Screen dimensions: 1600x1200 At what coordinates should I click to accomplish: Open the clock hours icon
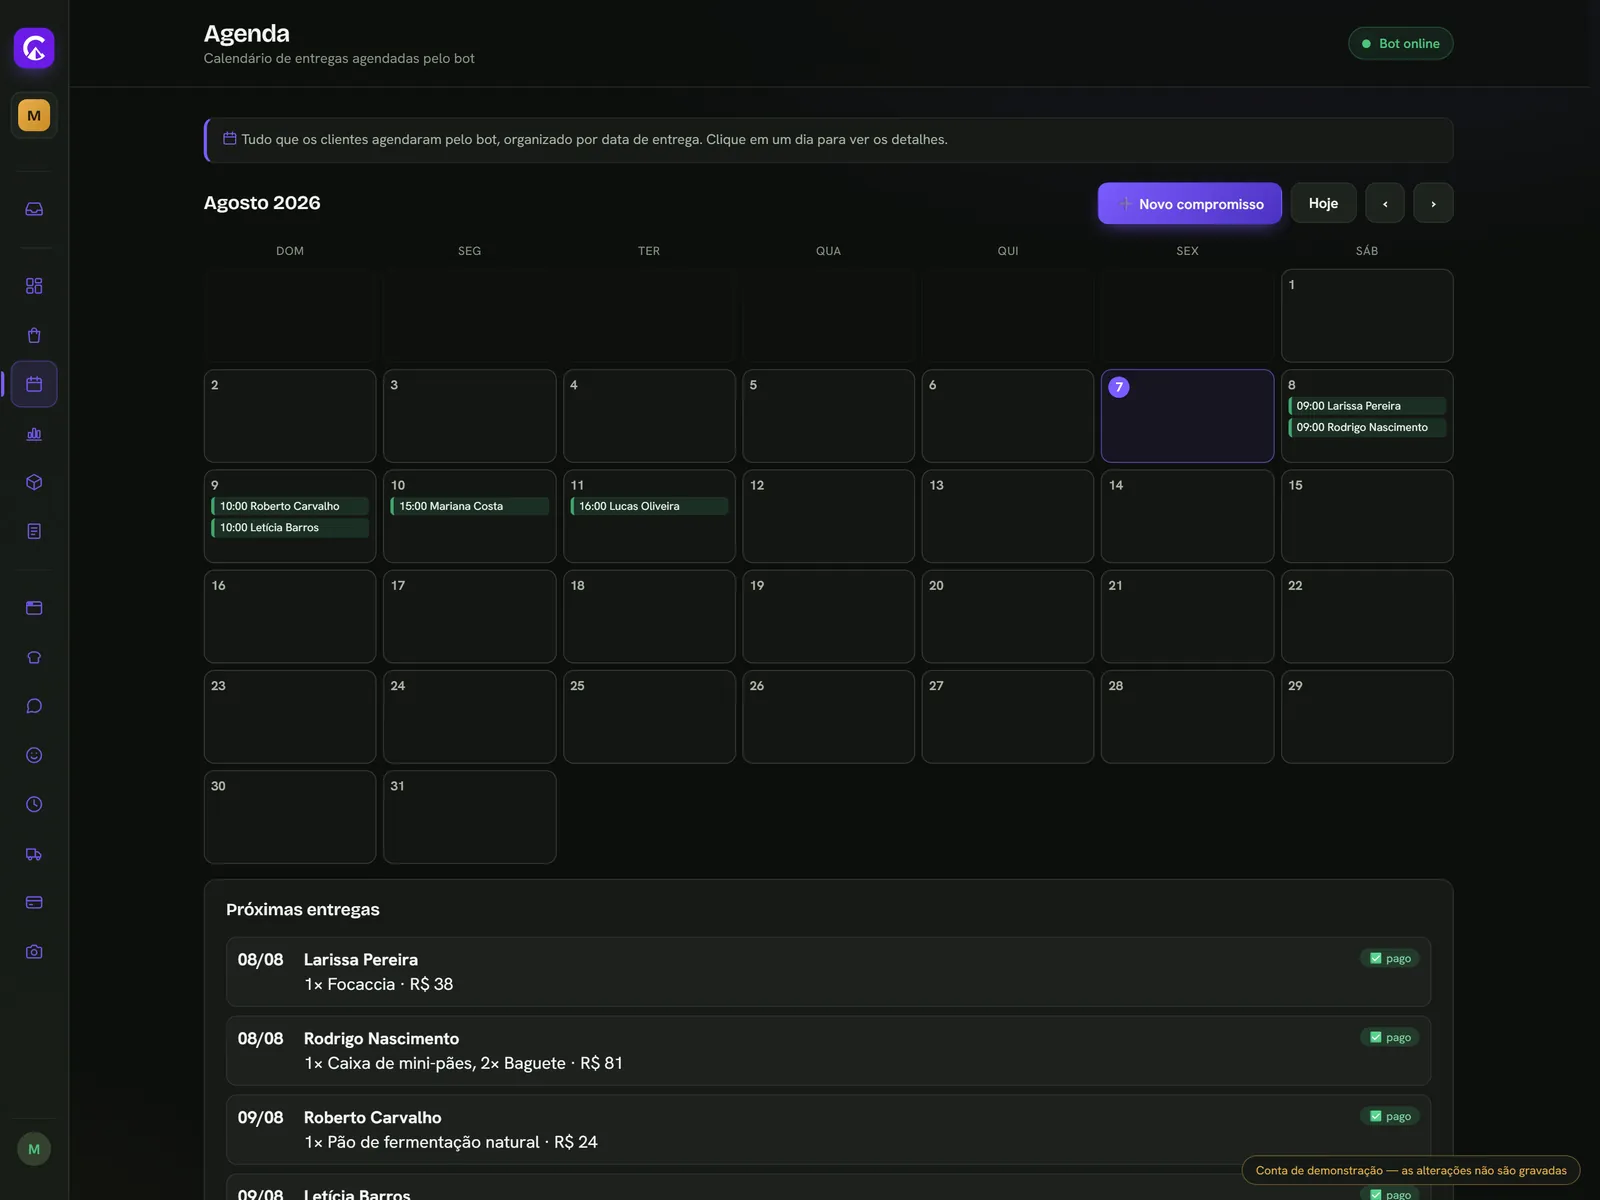coord(34,804)
